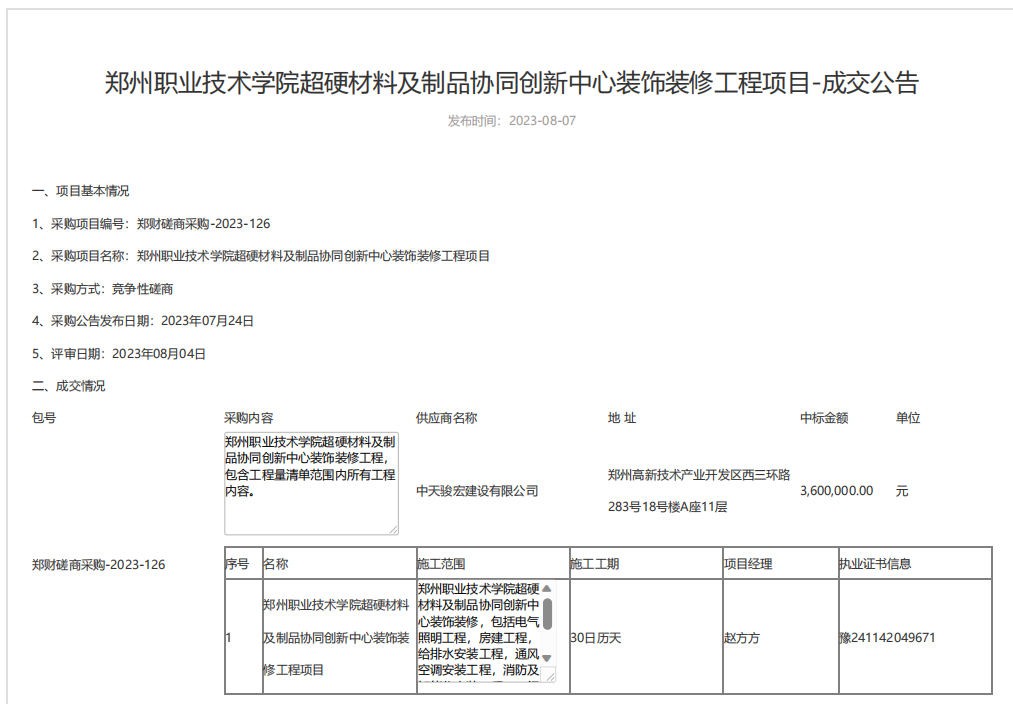Click supplier name 中天骏宏建设有限公司
The width and height of the screenshot is (1013, 704).
click(x=477, y=491)
